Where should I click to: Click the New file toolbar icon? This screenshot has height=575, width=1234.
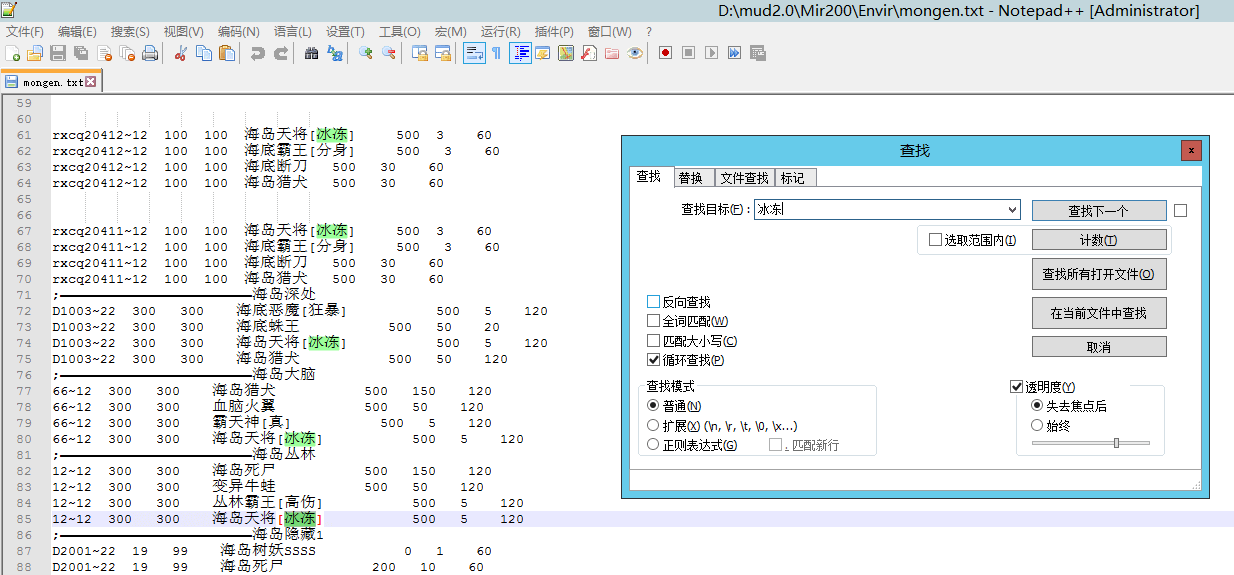13,53
